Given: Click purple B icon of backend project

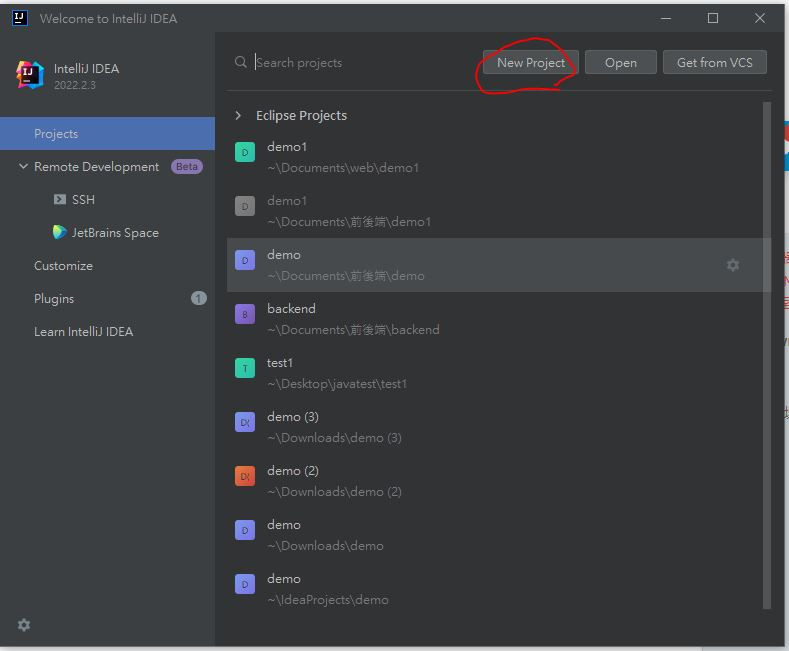Looking at the screenshot, I should coord(245,314).
